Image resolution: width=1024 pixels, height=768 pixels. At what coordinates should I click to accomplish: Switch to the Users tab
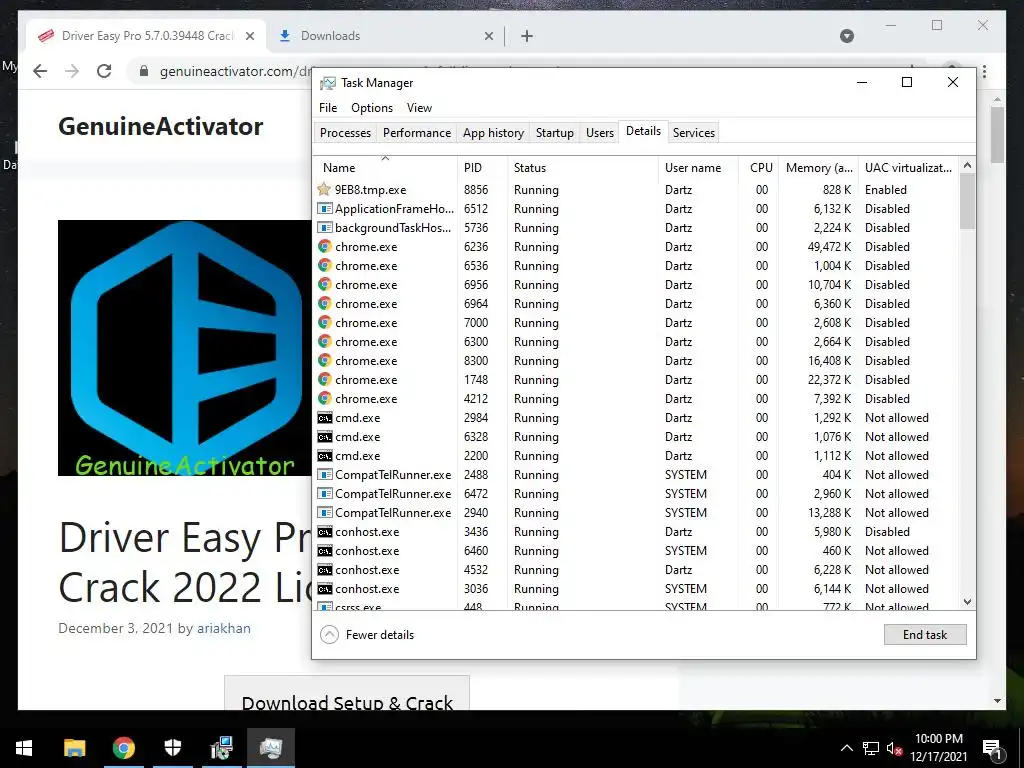(x=600, y=133)
